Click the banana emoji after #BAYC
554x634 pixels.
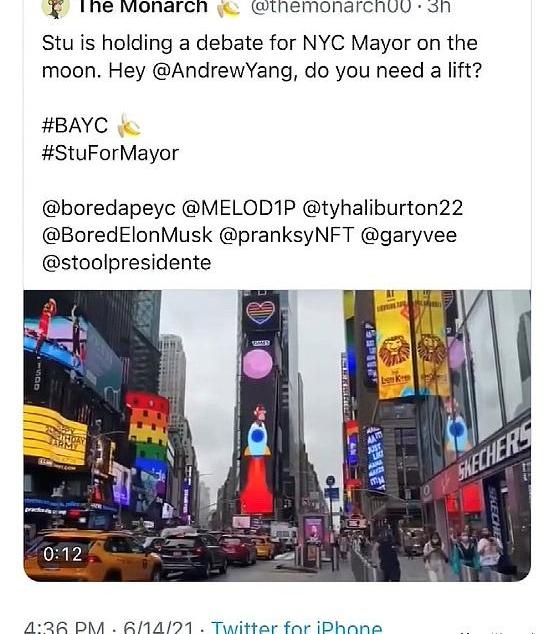pyautogui.click(x=129, y=125)
